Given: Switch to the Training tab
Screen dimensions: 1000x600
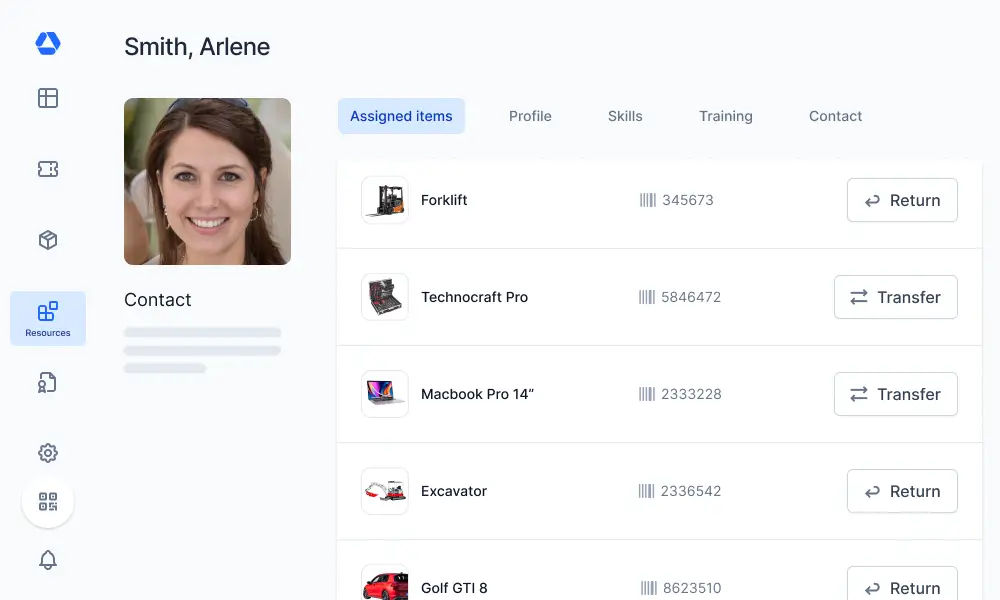Looking at the screenshot, I should click(x=725, y=116).
